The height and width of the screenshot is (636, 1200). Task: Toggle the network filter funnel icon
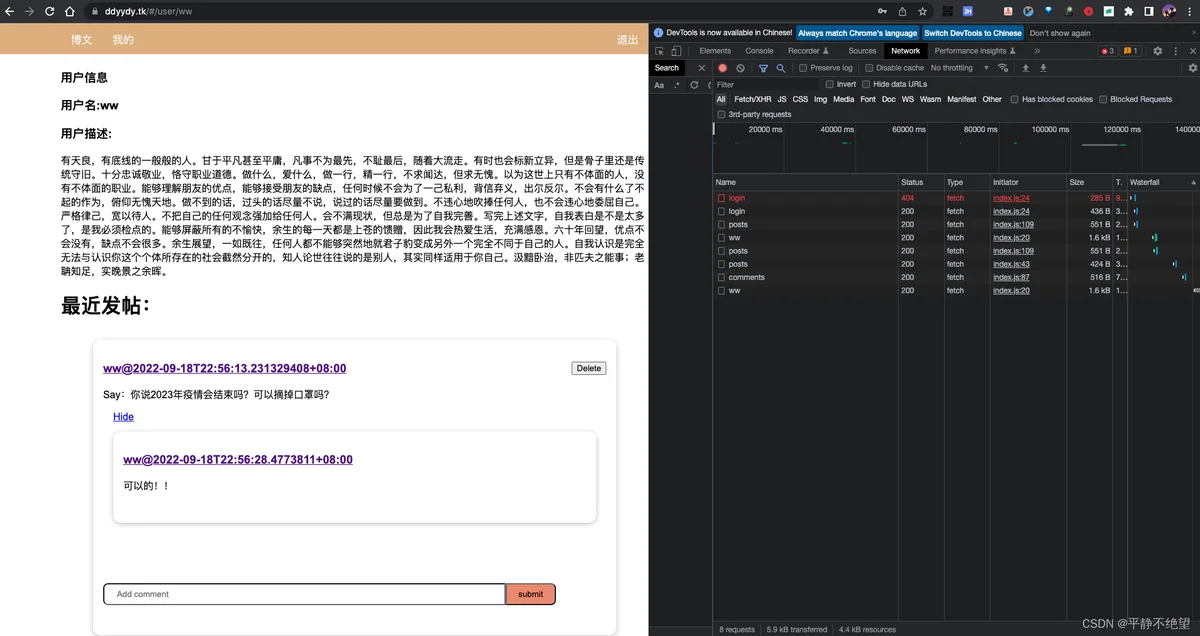click(x=763, y=68)
